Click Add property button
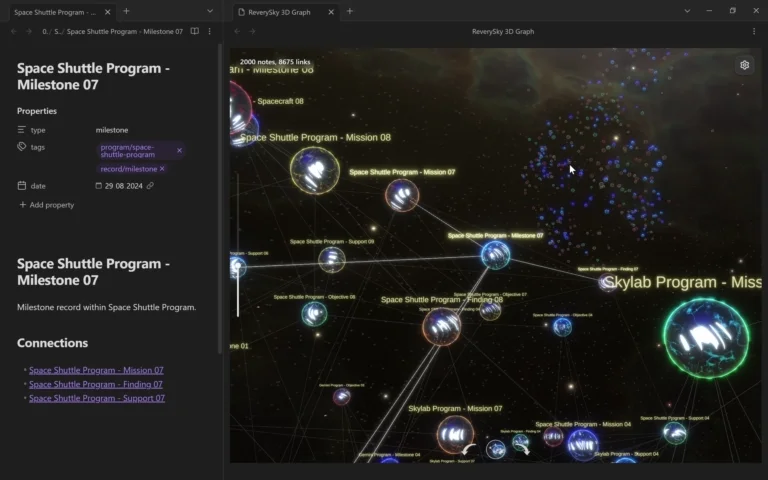This screenshot has width=768, height=480. 47,205
